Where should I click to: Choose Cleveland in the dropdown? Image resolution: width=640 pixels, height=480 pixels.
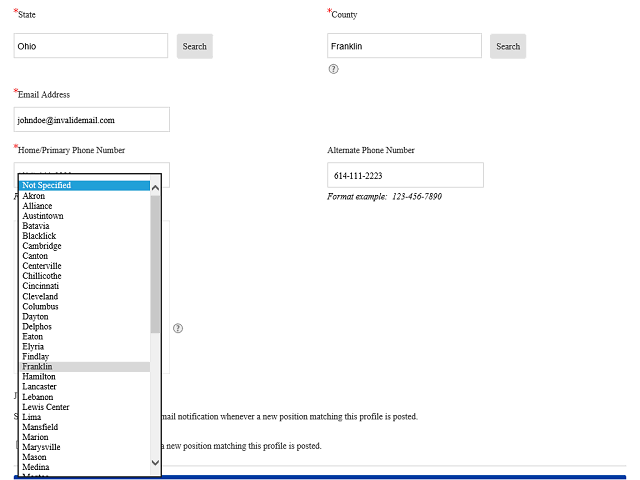pos(85,296)
